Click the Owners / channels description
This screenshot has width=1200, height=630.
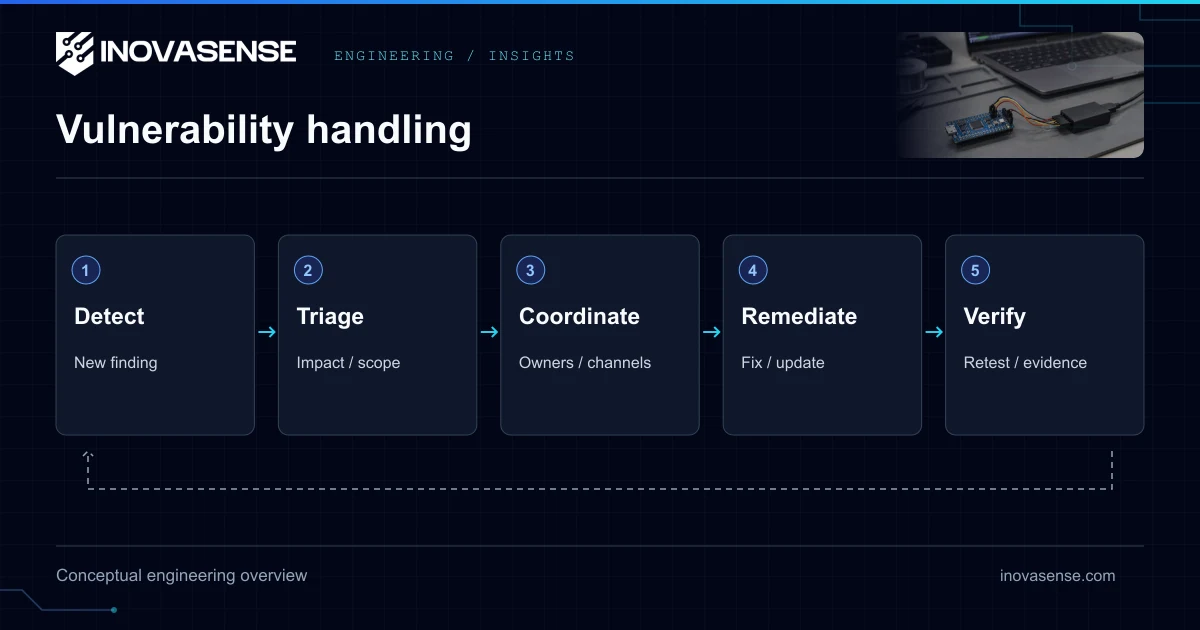click(585, 362)
